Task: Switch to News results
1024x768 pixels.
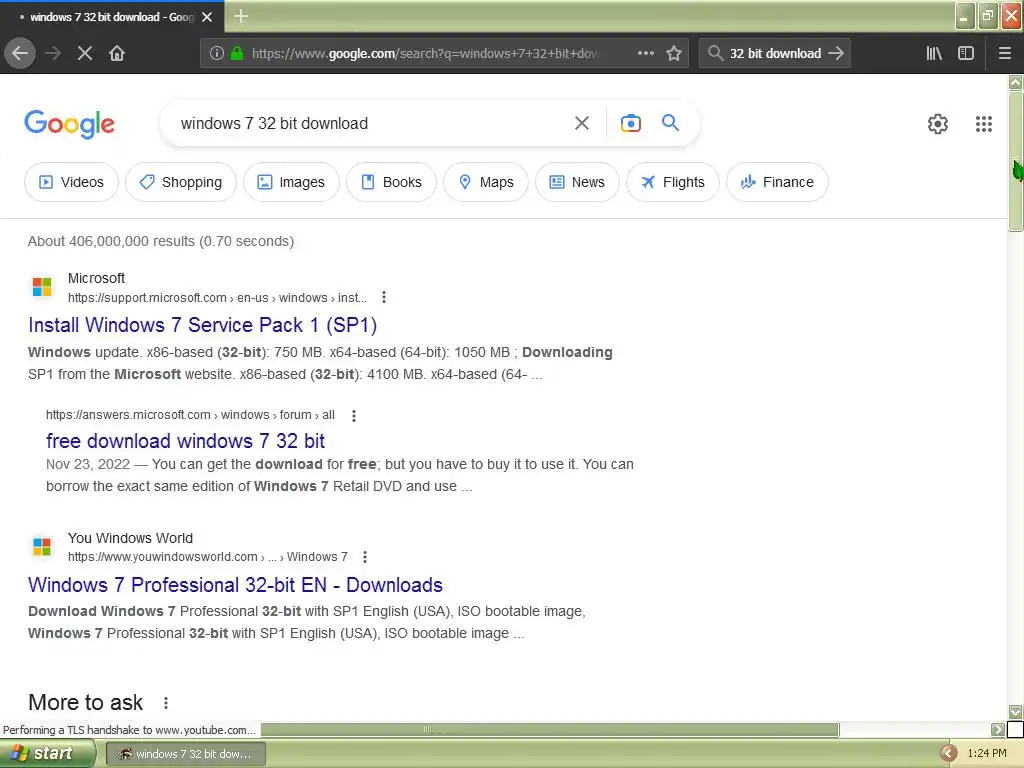Action: [x=577, y=182]
